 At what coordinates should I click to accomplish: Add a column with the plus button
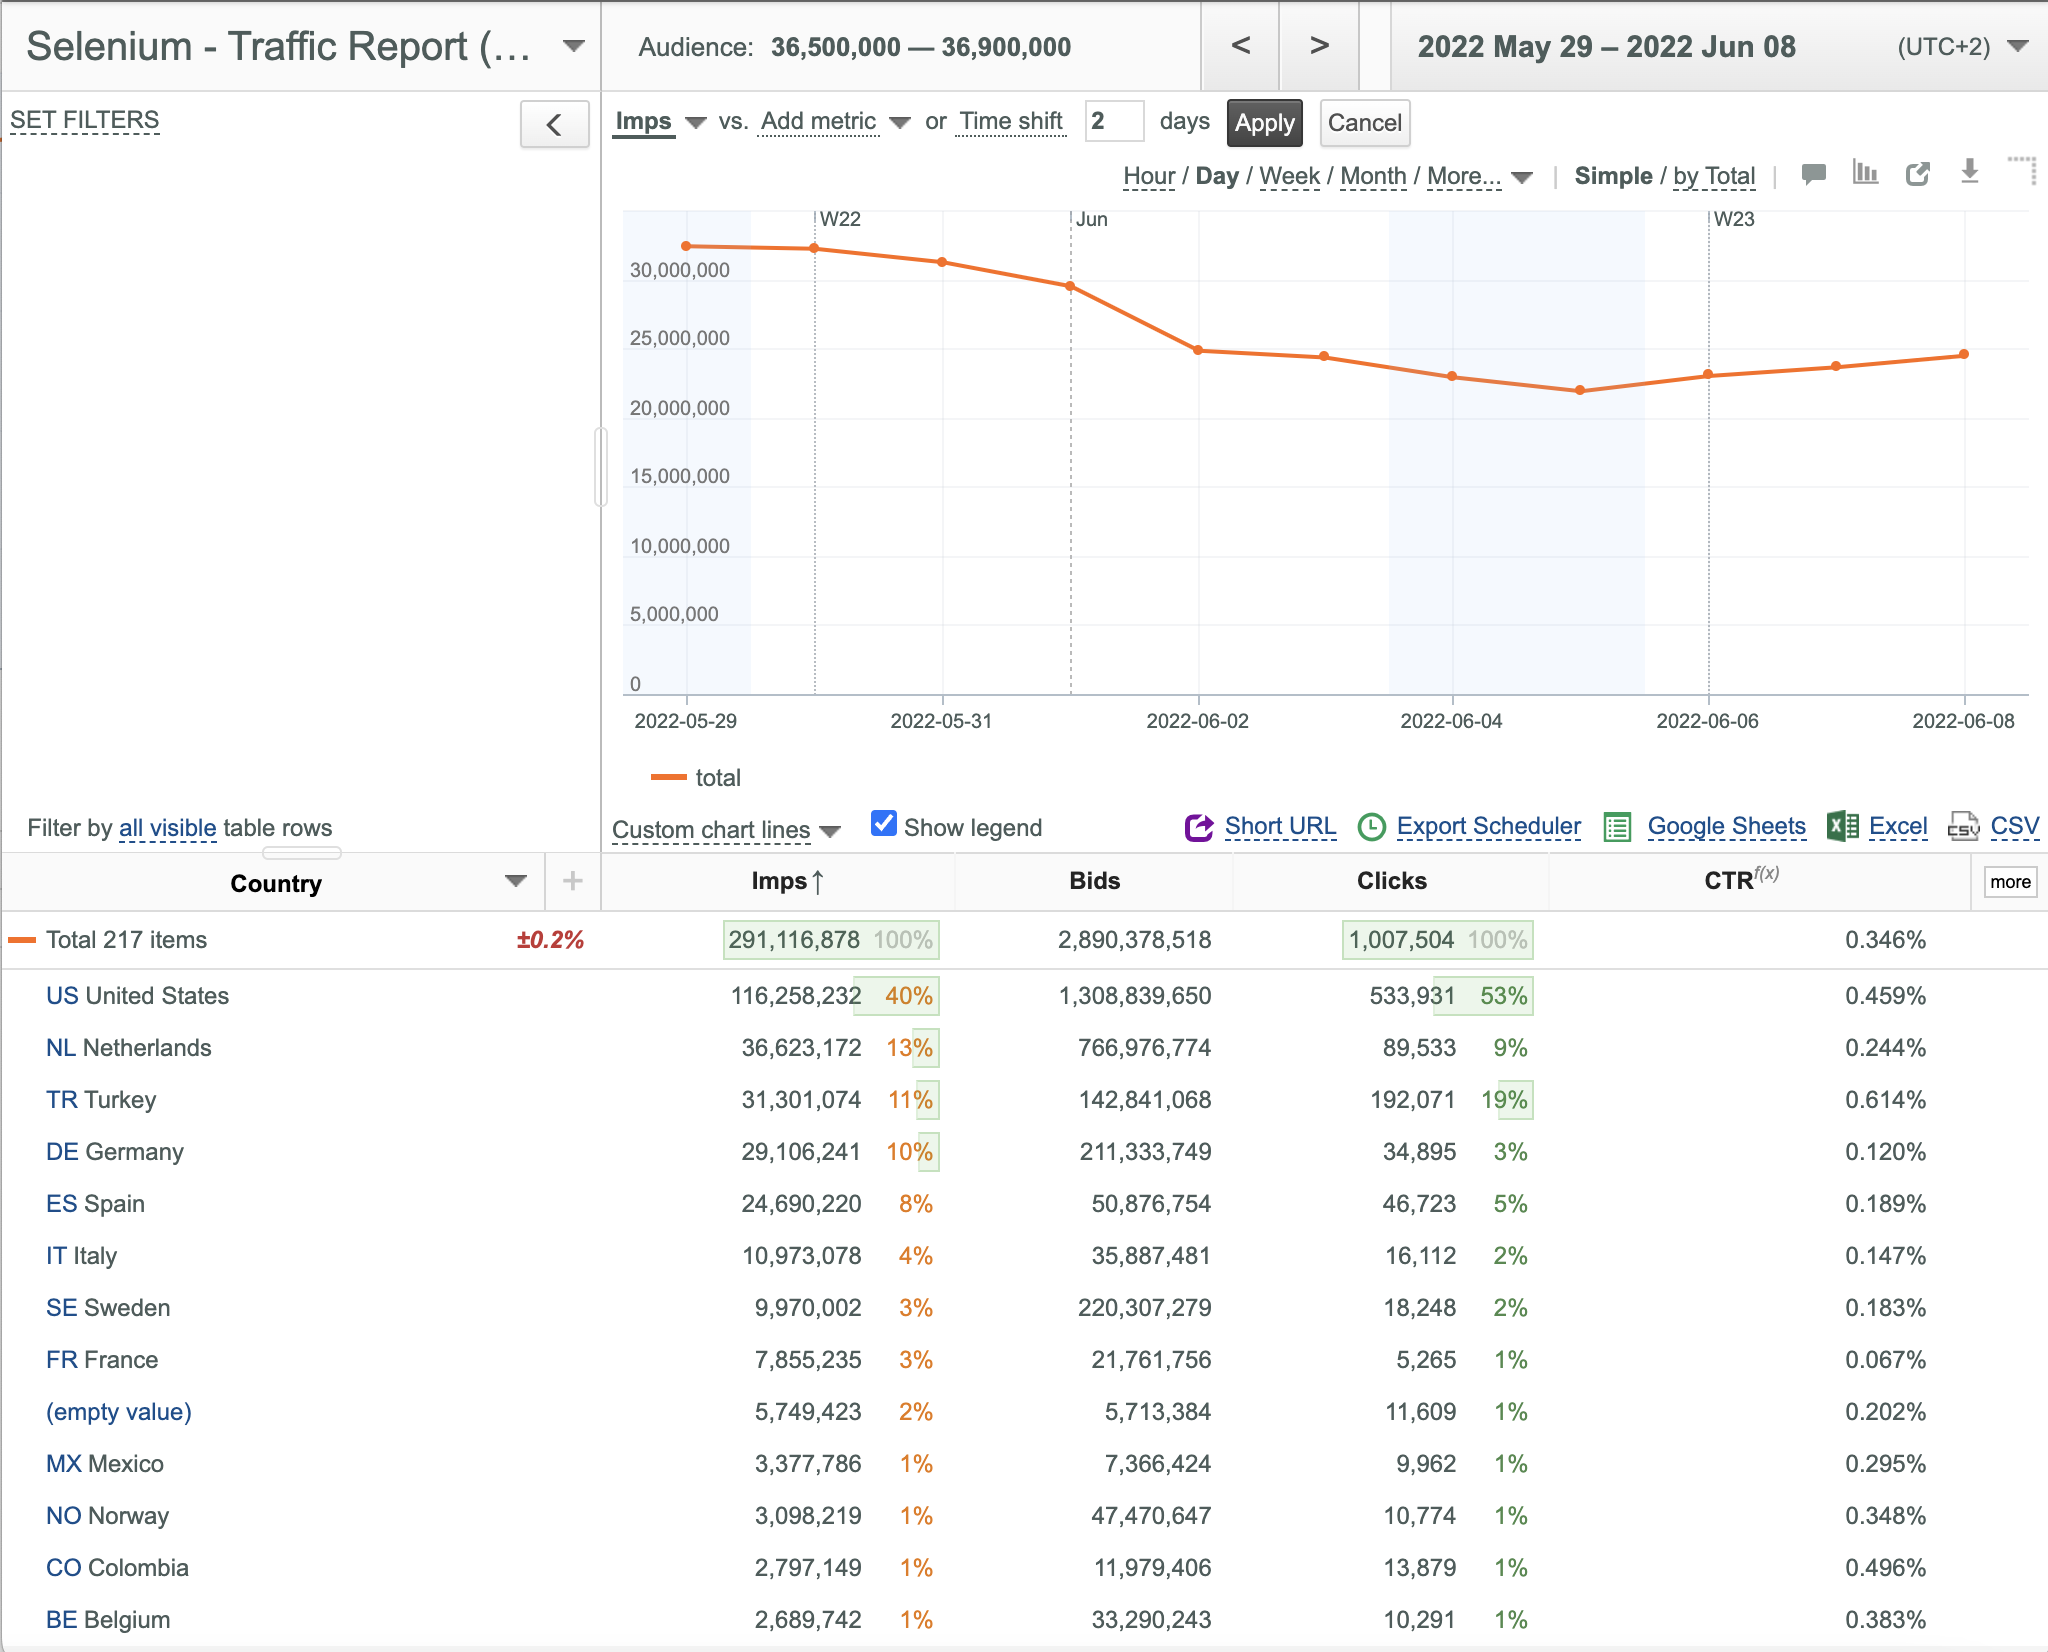click(572, 881)
